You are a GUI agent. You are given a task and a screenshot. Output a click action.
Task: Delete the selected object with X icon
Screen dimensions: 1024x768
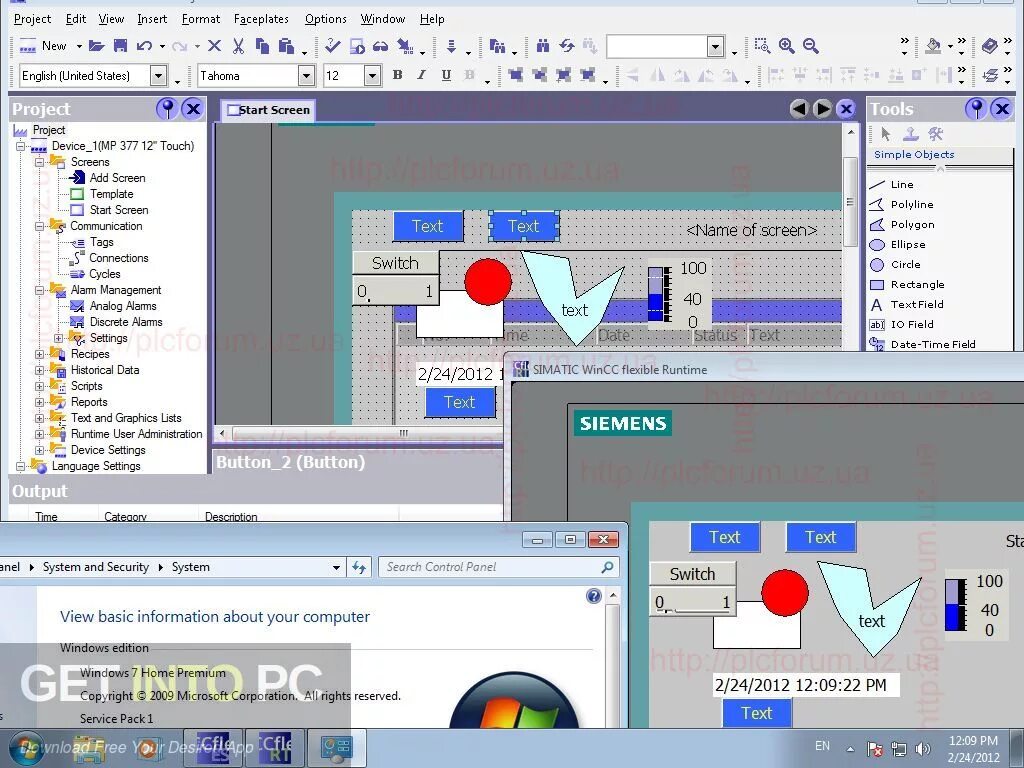[214, 46]
